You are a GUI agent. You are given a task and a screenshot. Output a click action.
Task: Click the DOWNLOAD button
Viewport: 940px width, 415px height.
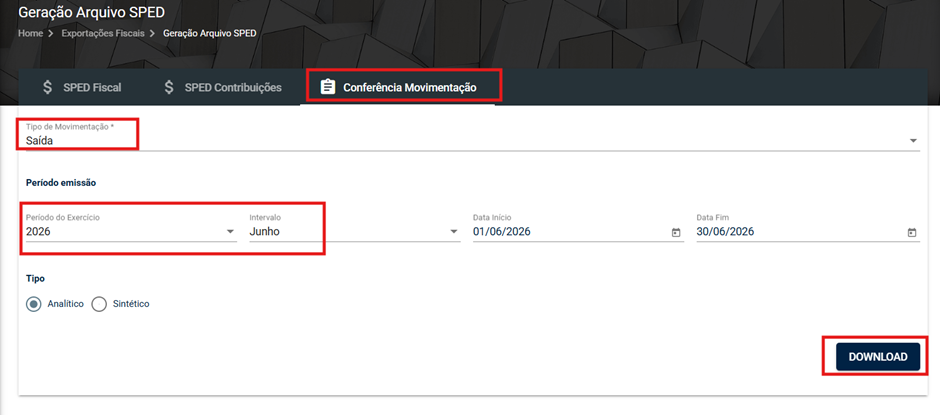tap(878, 357)
